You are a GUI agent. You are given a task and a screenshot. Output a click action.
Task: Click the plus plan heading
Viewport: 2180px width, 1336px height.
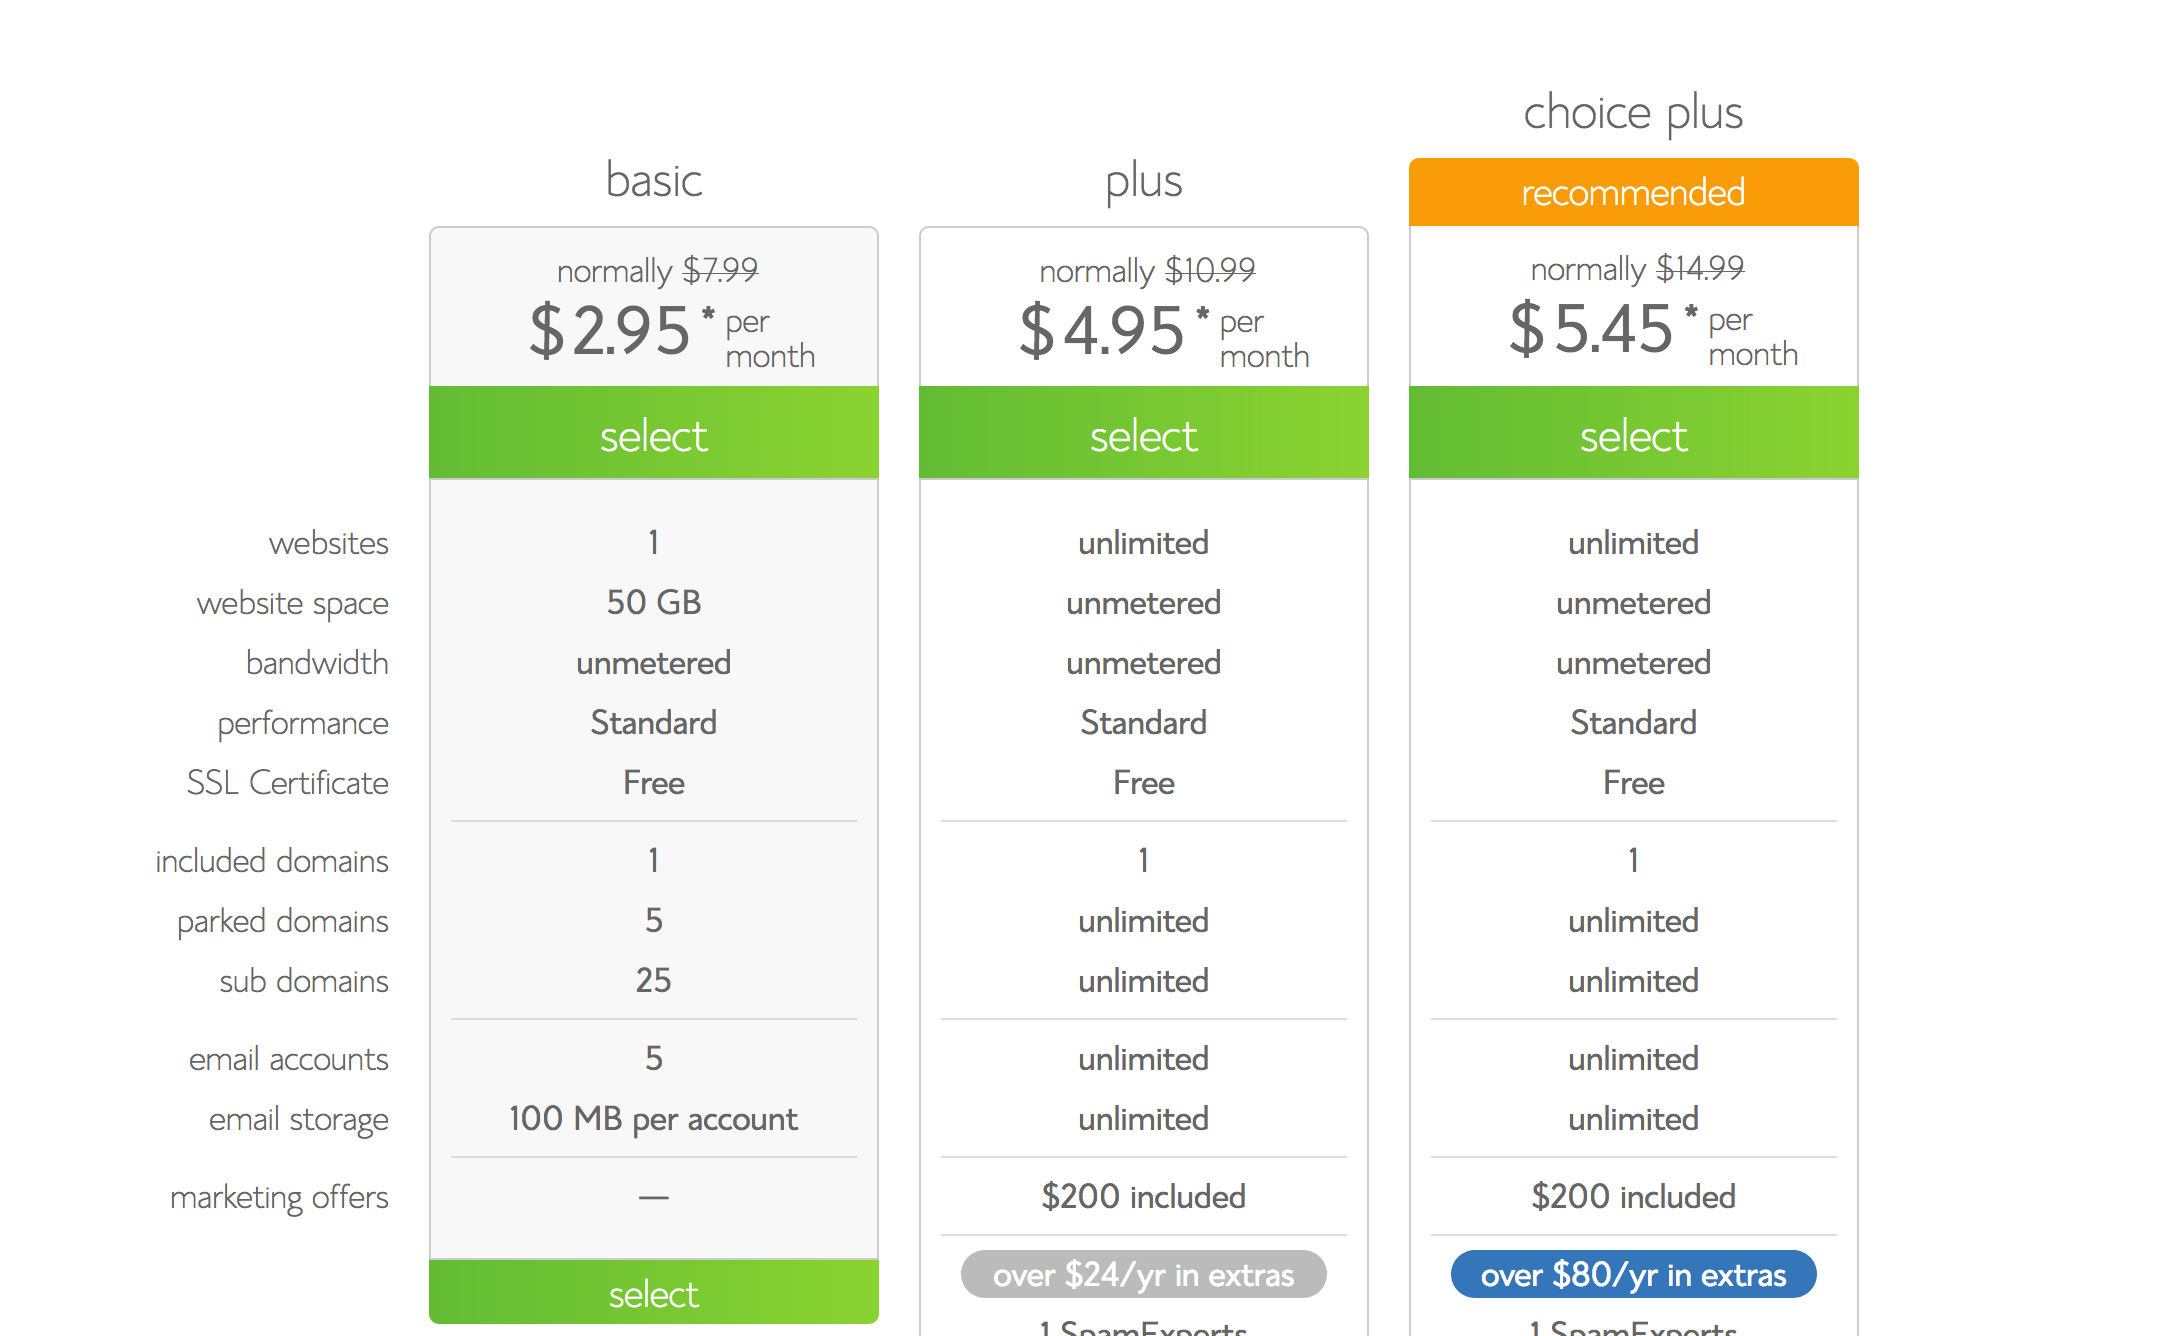coord(1144,183)
